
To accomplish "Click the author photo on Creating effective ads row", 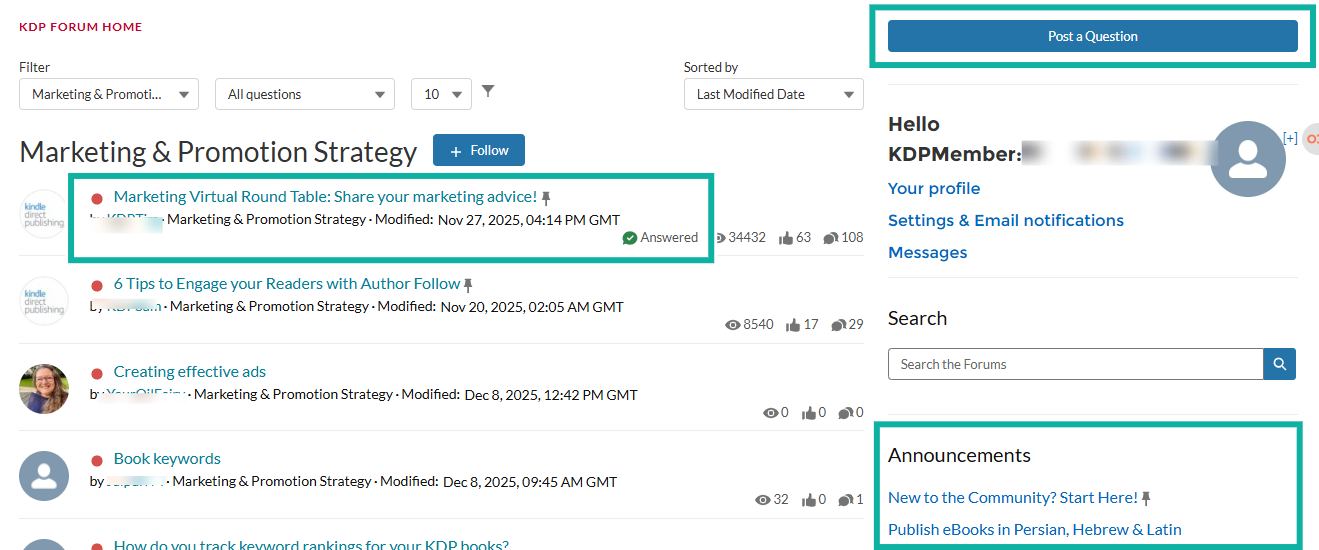I will [44, 389].
